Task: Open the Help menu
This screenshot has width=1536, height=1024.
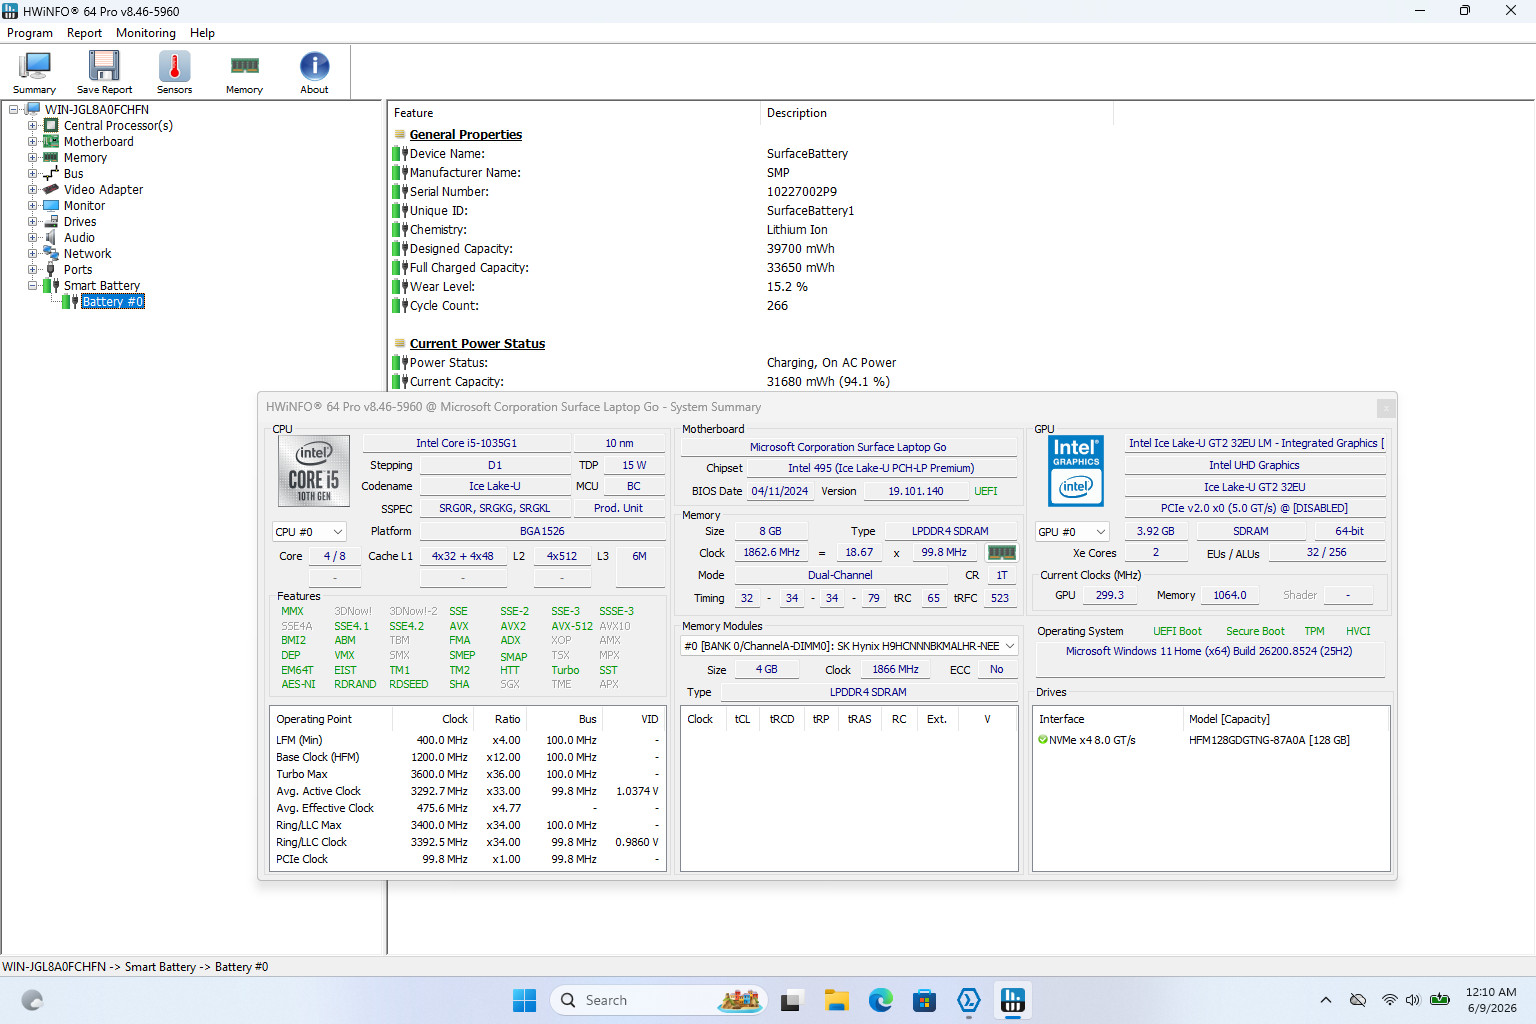Action: coord(202,33)
